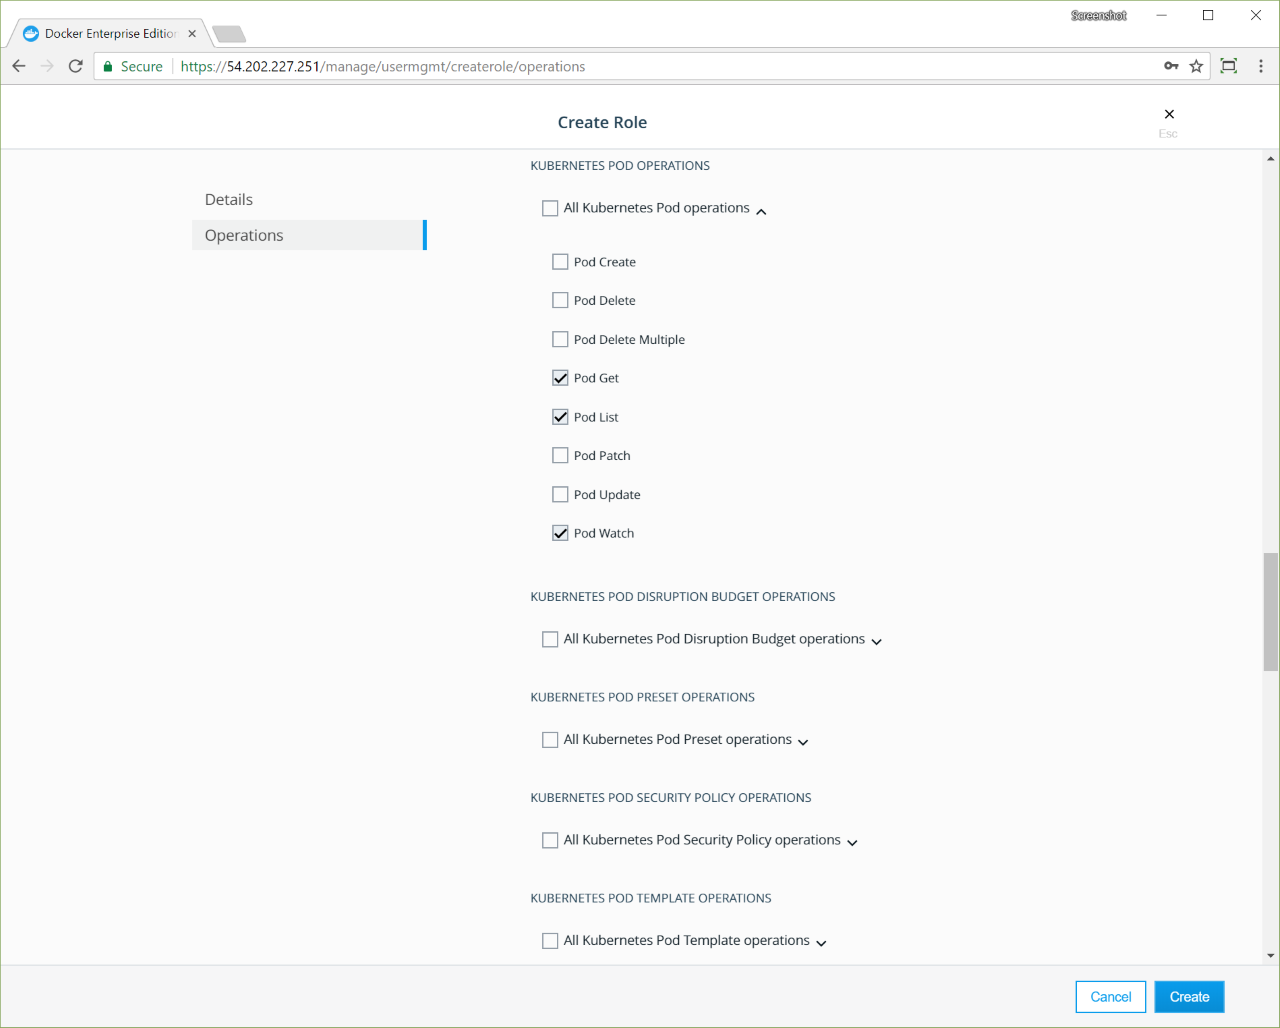Click the browser back arrow icon
1280x1028 pixels.
[x=19, y=66]
